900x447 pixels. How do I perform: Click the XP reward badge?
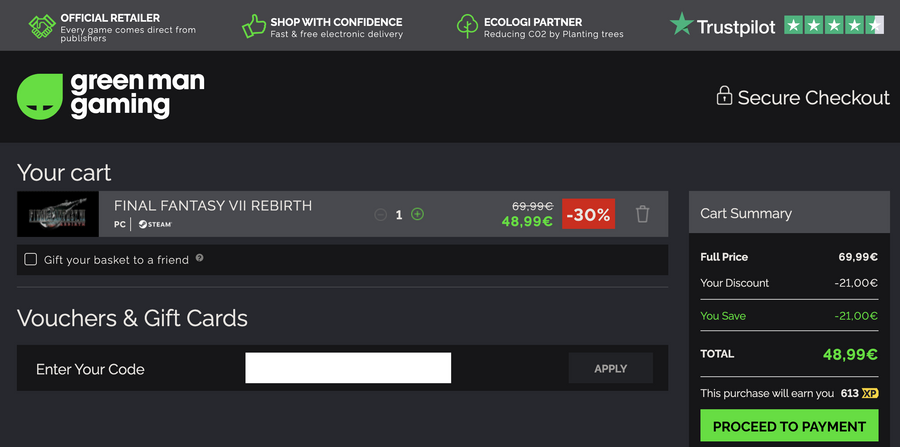[x=871, y=394]
